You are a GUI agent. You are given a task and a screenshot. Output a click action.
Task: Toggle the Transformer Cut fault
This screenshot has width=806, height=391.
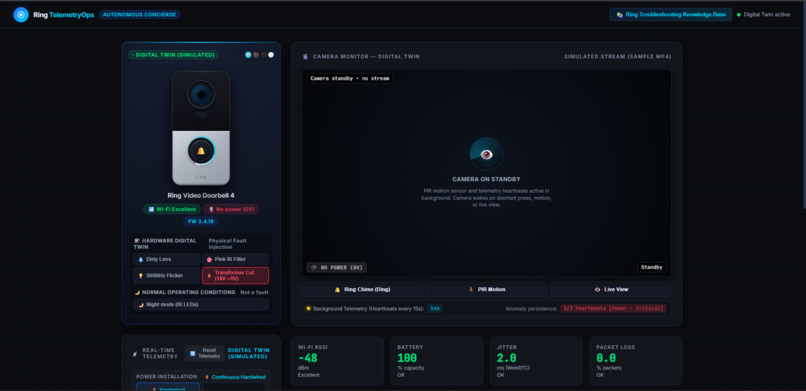pos(235,275)
